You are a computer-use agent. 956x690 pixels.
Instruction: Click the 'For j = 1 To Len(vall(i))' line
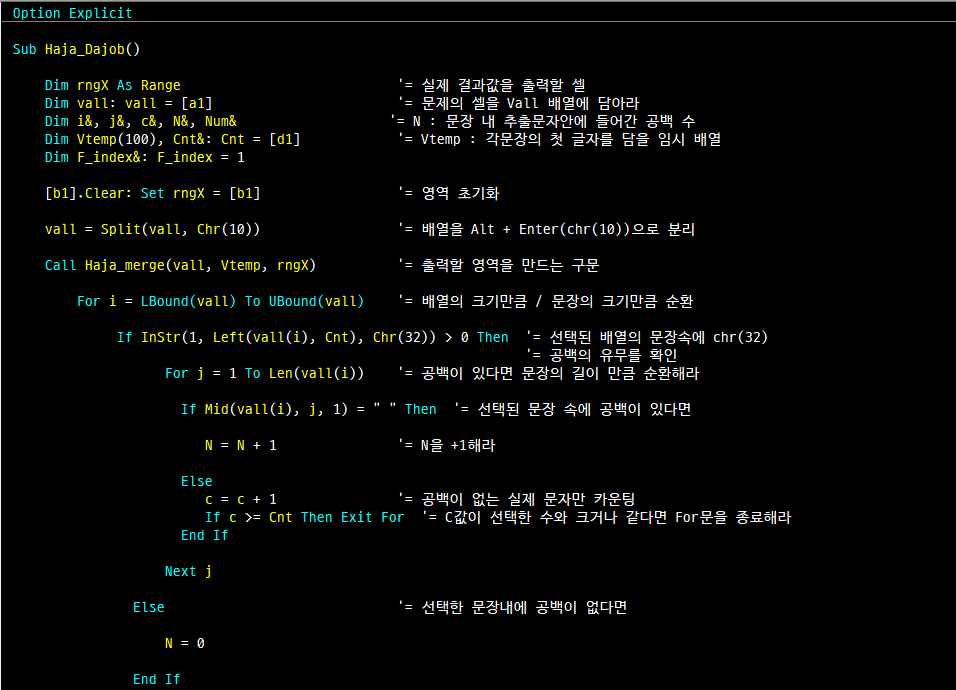pos(264,373)
